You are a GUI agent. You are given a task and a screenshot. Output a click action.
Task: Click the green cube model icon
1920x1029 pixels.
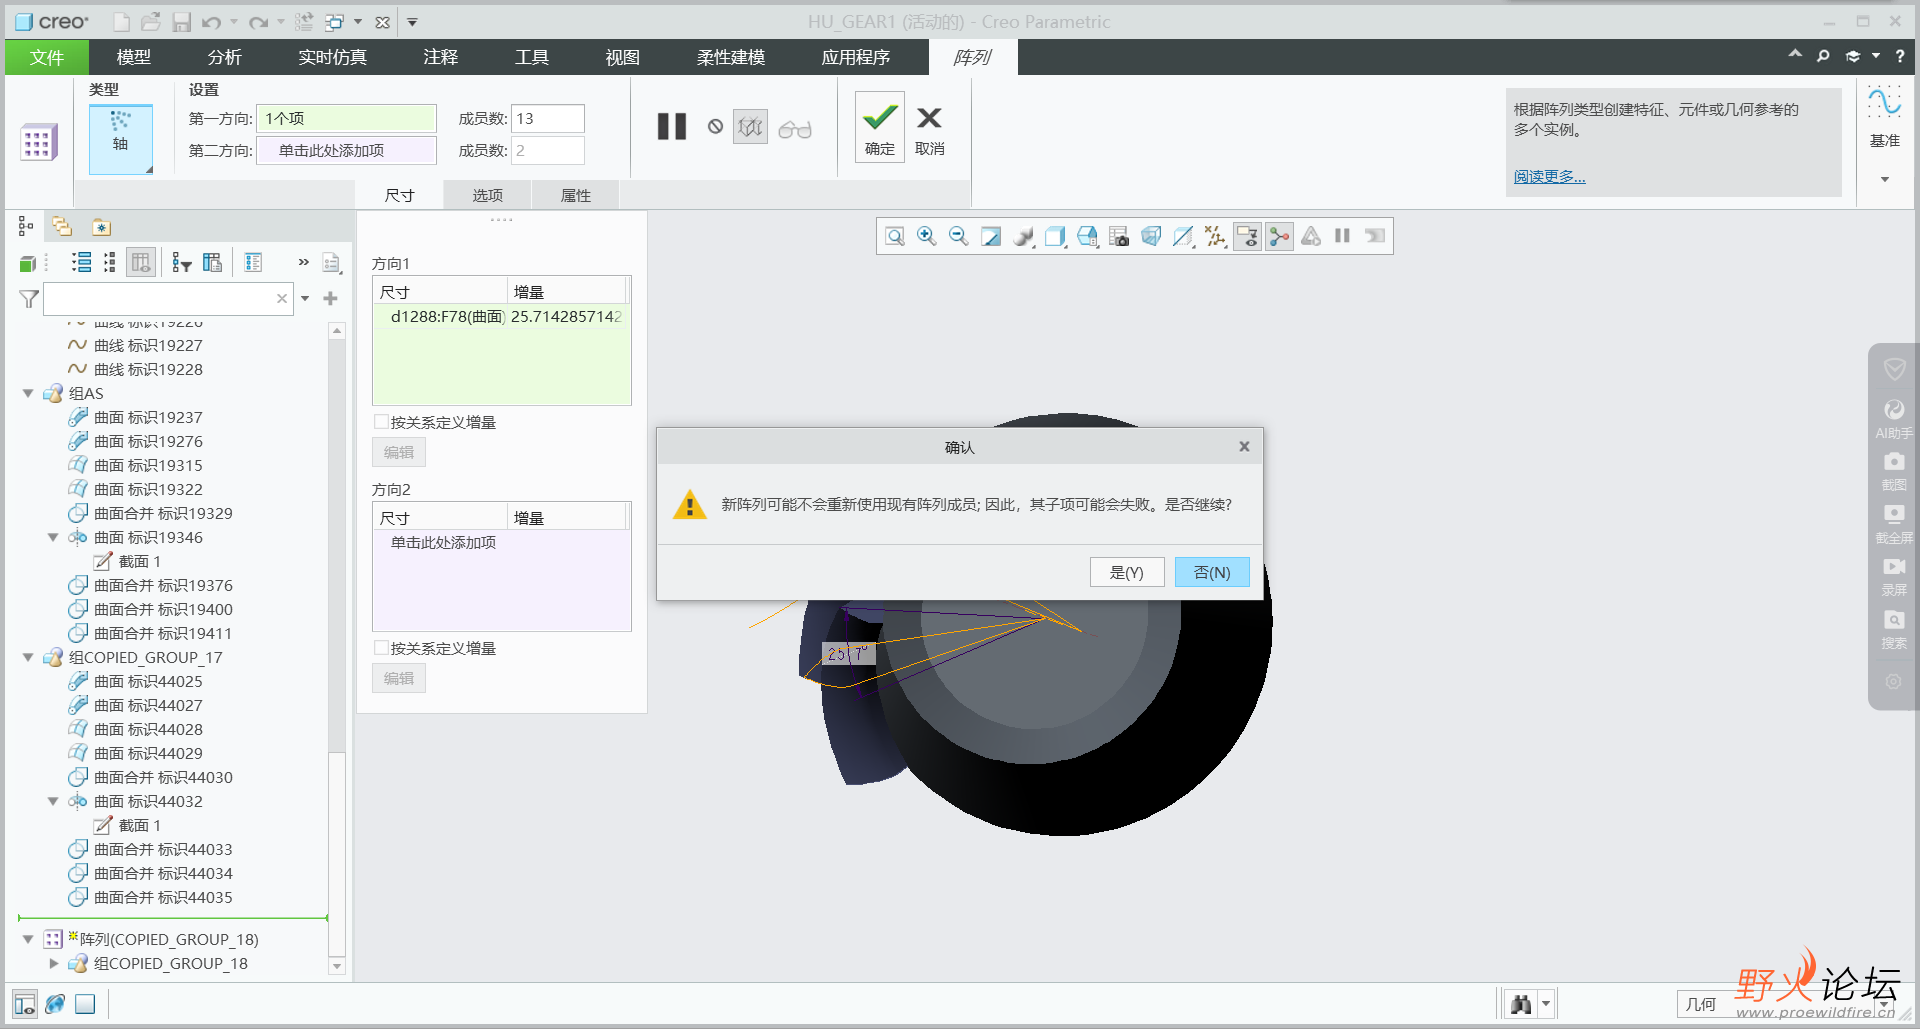pyautogui.click(x=28, y=263)
